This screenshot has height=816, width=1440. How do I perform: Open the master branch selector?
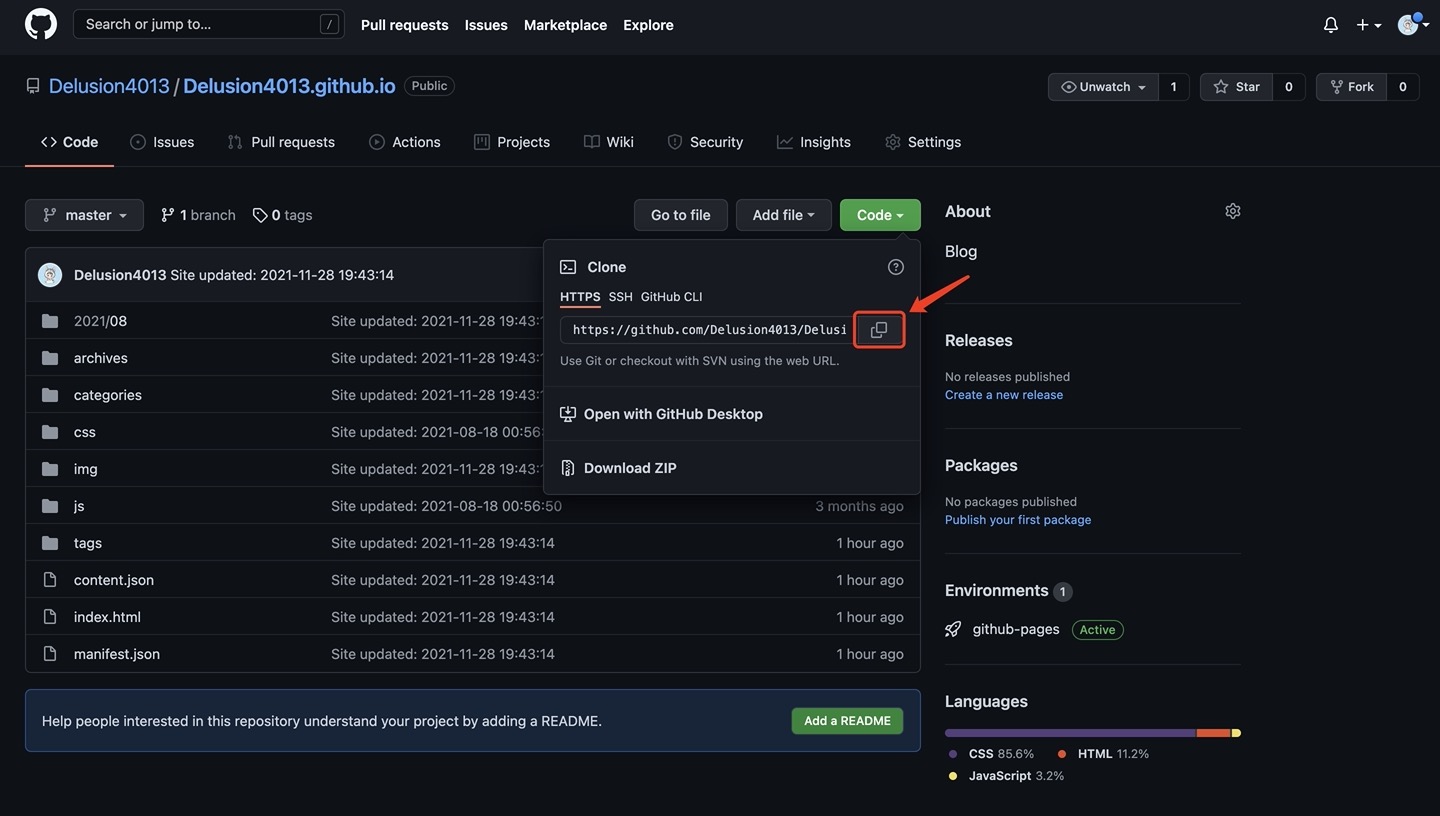click(84, 215)
